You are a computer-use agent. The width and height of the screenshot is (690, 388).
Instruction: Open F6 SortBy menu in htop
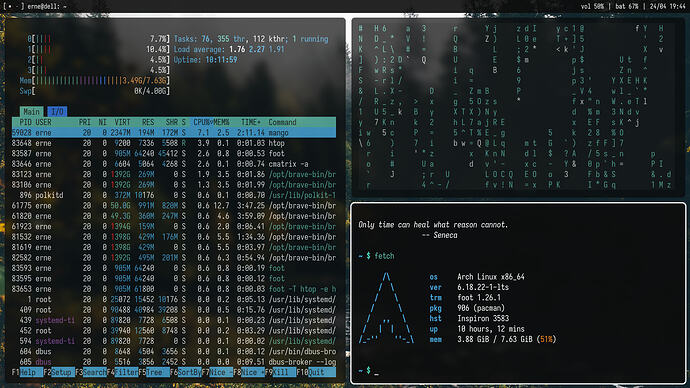point(186,372)
